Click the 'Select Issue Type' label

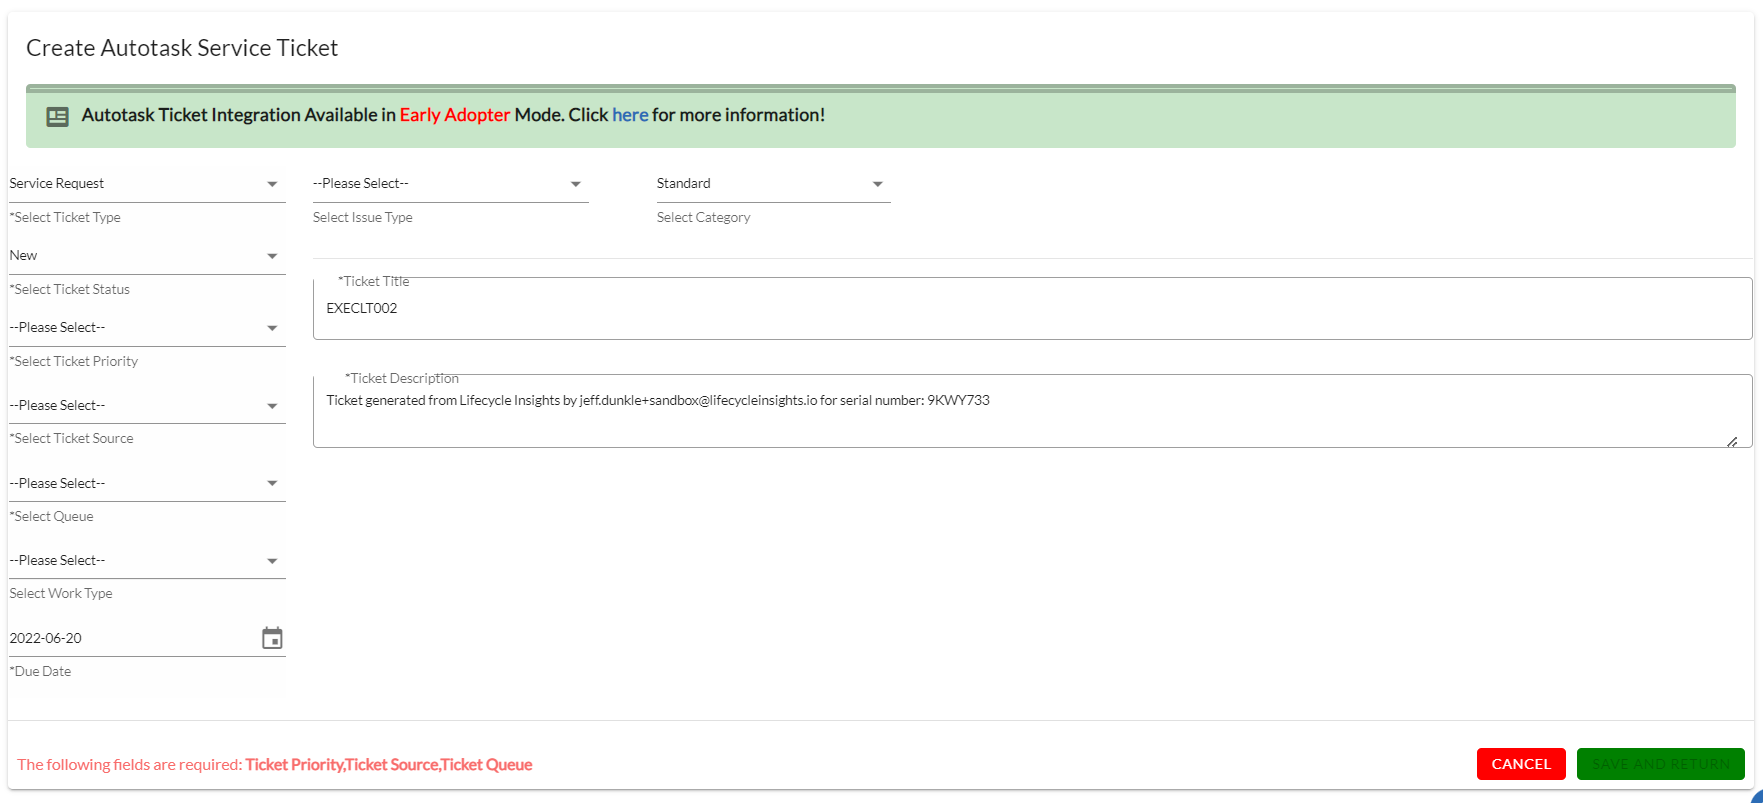pos(362,217)
